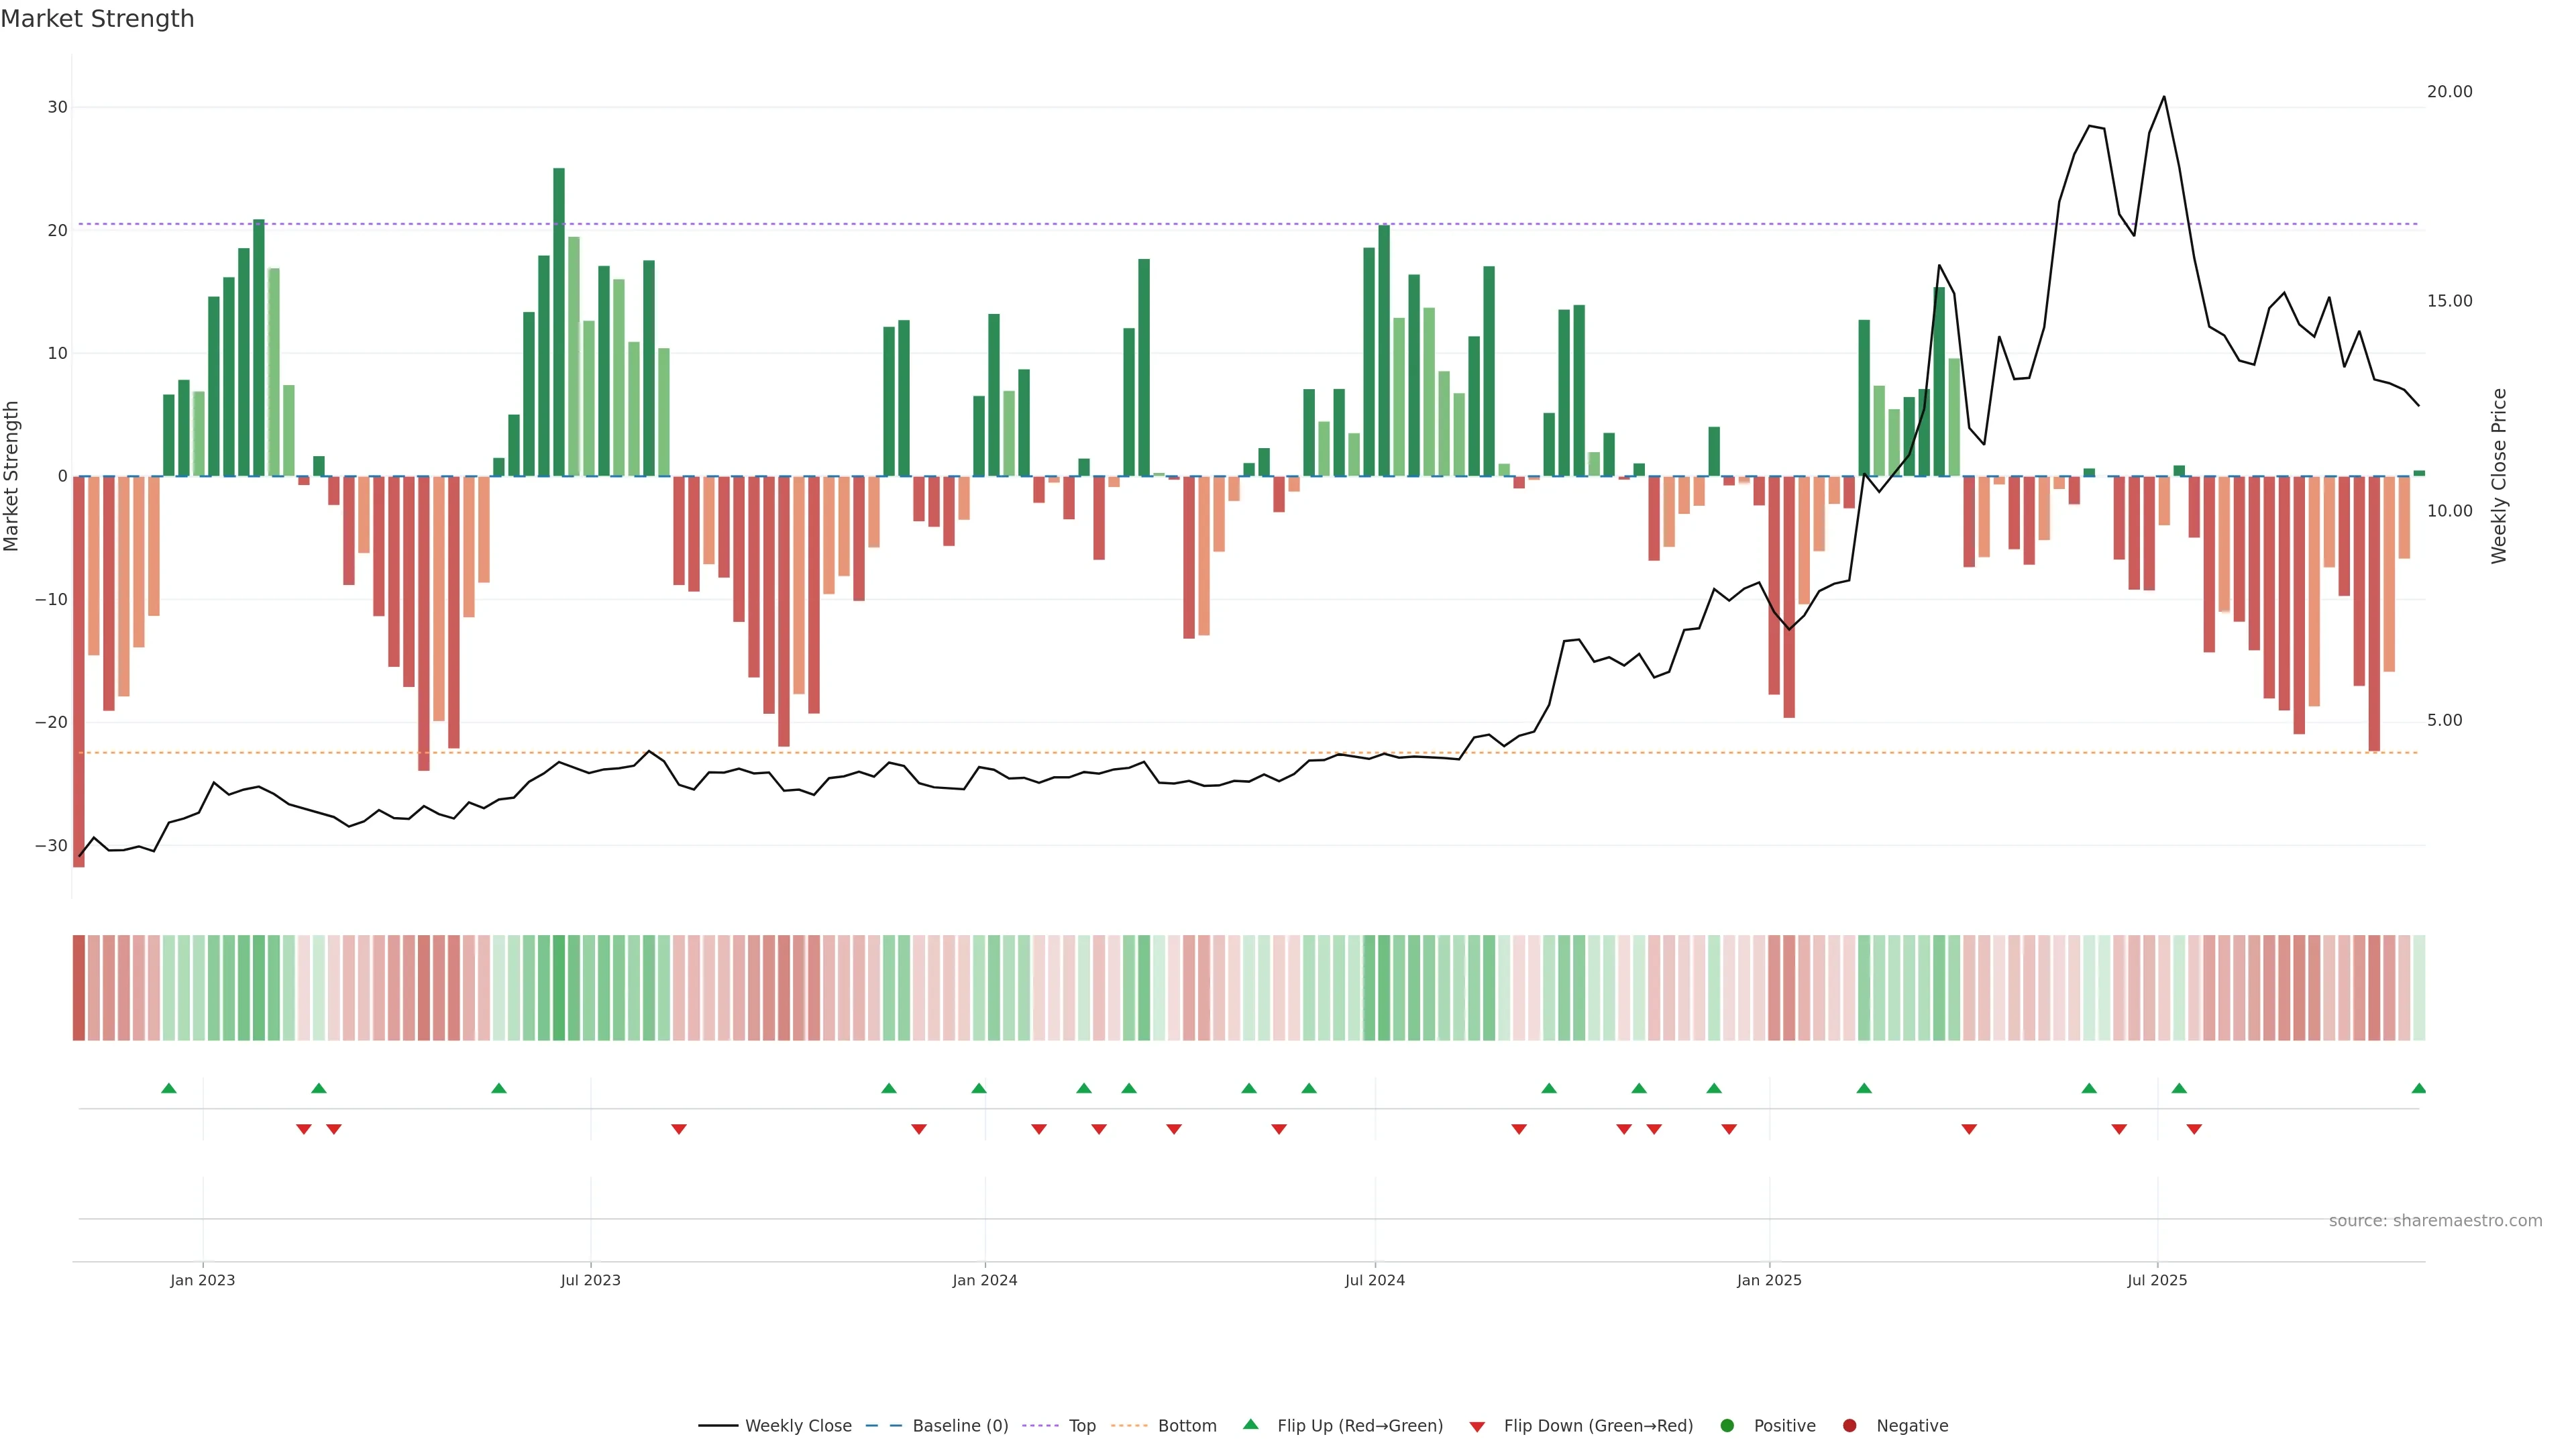Viewport: 2576px width, 1449px height.
Task: Click the latest green flip-up triangle at chart's end
Action: click(2418, 1088)
